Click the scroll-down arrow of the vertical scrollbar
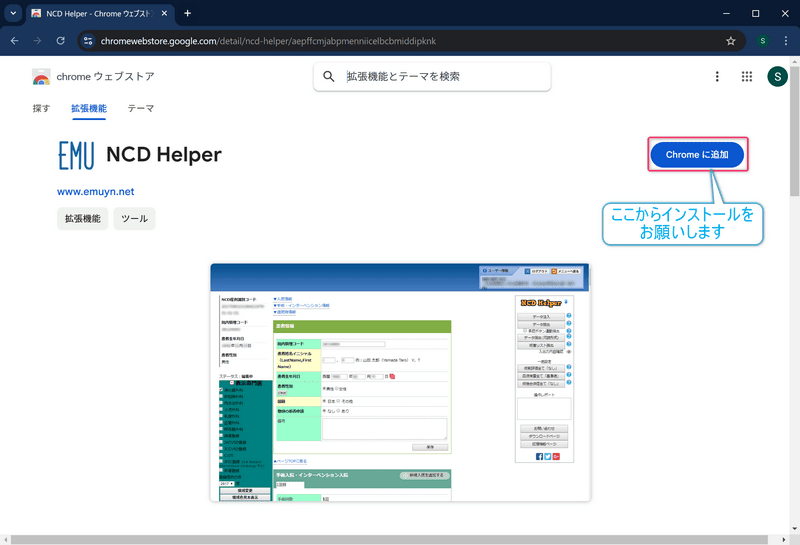The height and width of the screenshot is (545, 800). 794,529
